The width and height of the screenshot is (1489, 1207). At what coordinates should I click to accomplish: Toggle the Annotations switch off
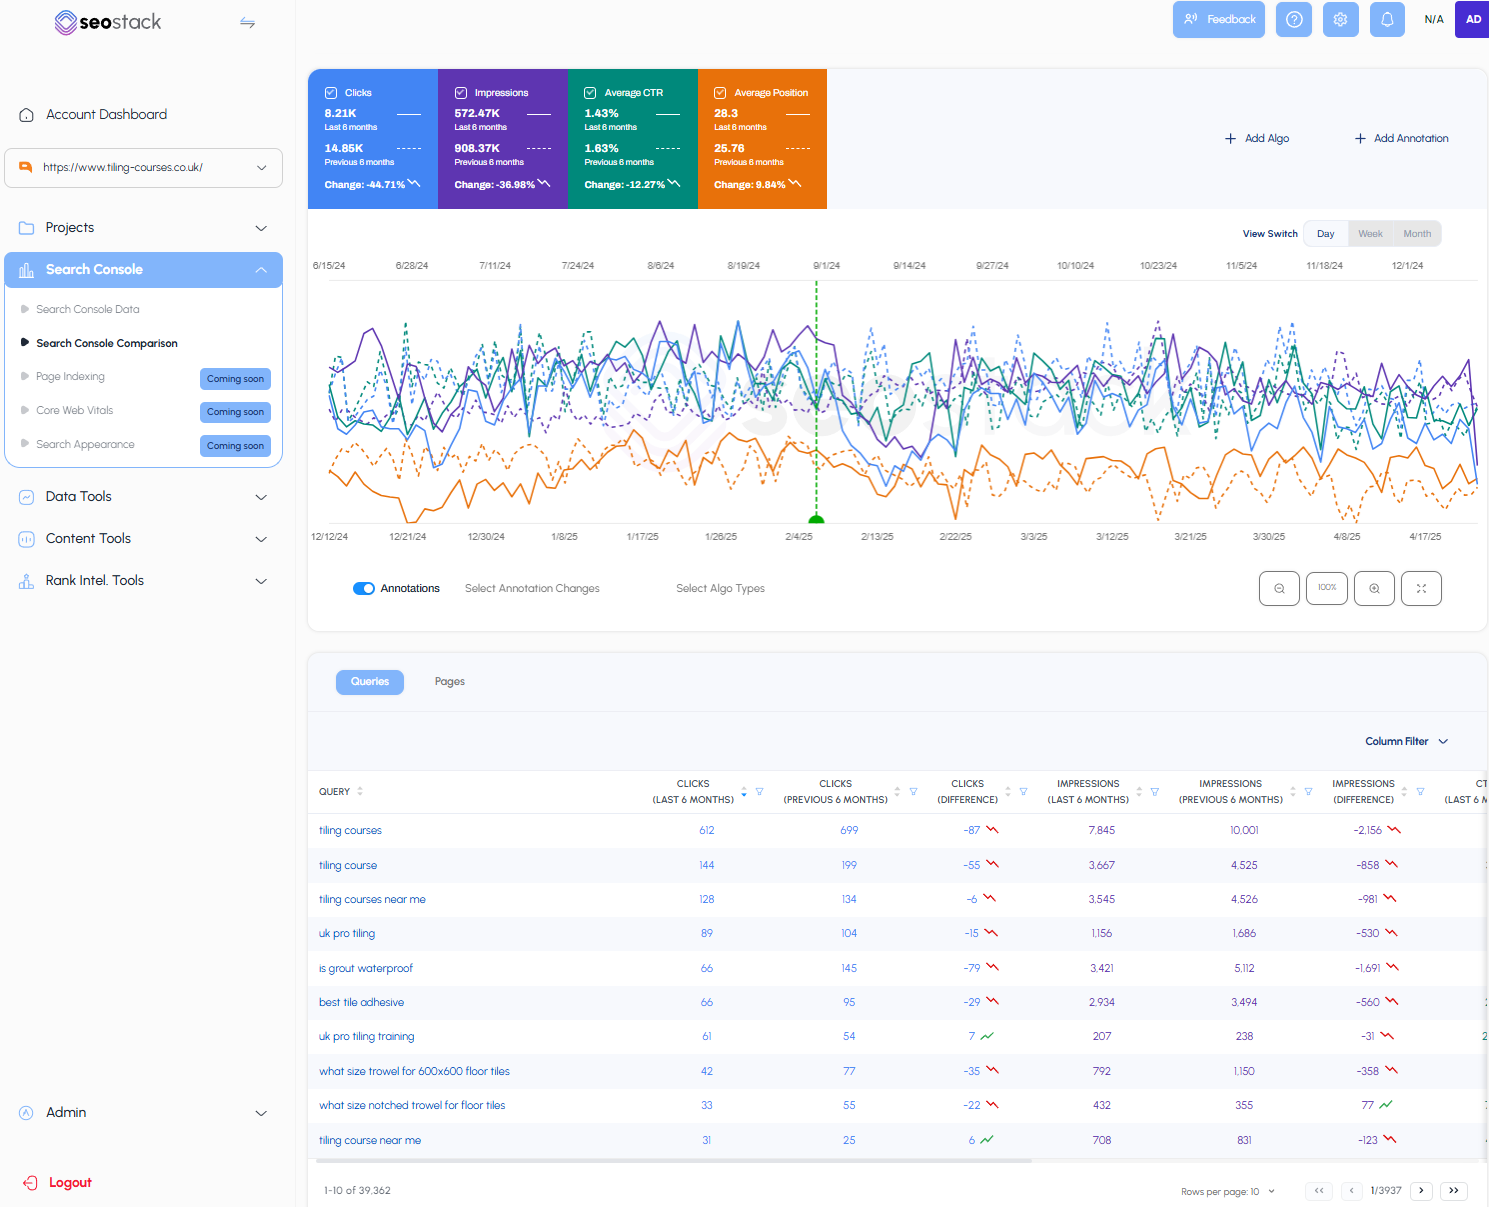pyautogui.click(x=363, y=588)
